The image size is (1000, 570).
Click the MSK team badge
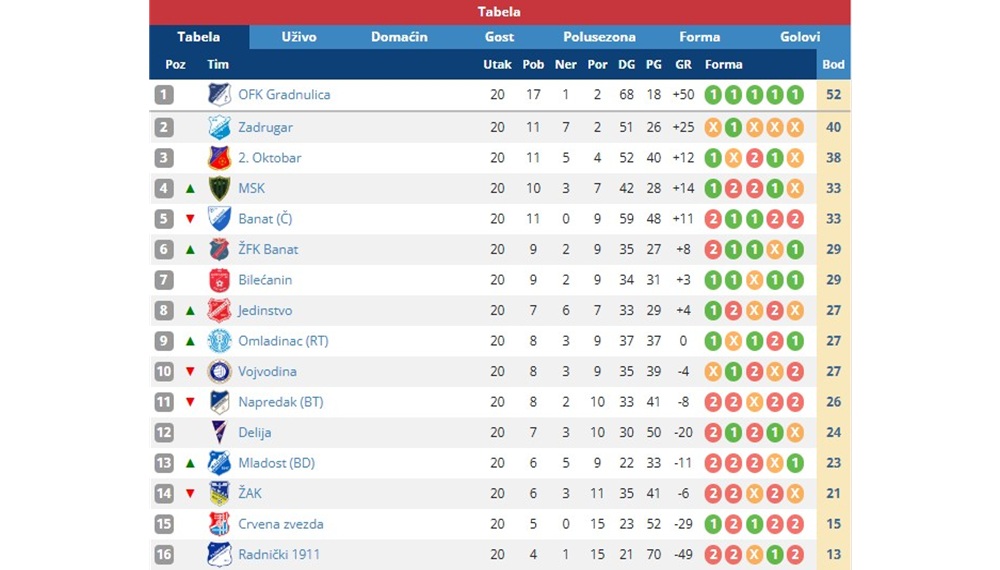pos(219,188)
